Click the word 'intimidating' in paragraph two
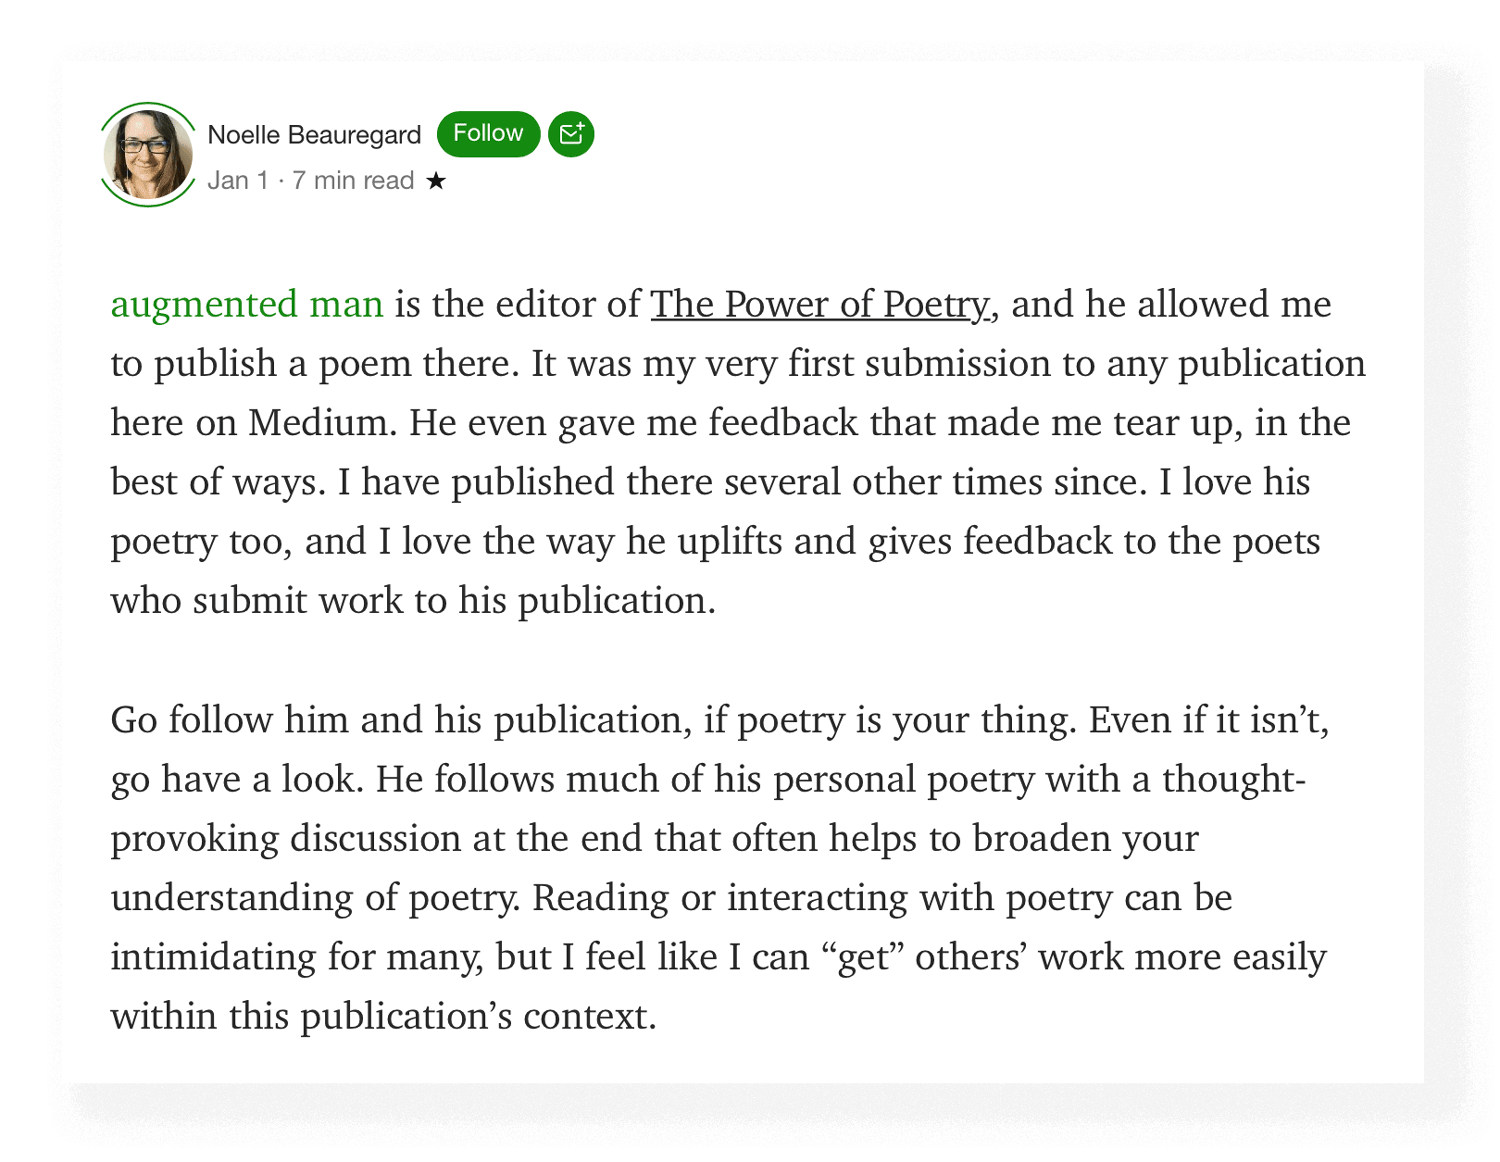The height and width of the screenshot is (1162, 1500). tap(213, 957)
